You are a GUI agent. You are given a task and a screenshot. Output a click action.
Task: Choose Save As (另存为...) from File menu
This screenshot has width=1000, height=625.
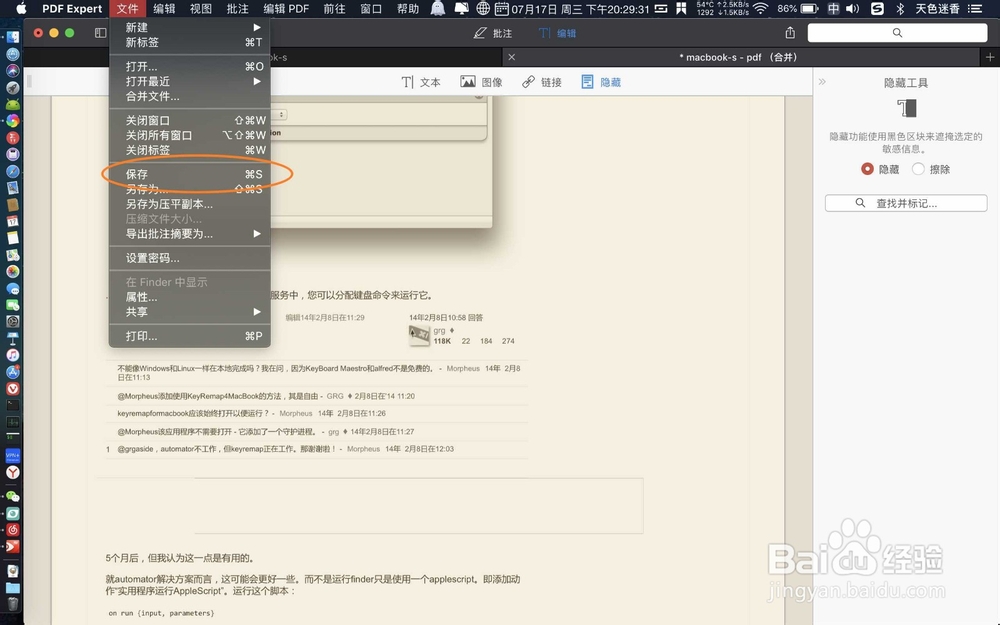pyautogui.click(x=189, y=189)
